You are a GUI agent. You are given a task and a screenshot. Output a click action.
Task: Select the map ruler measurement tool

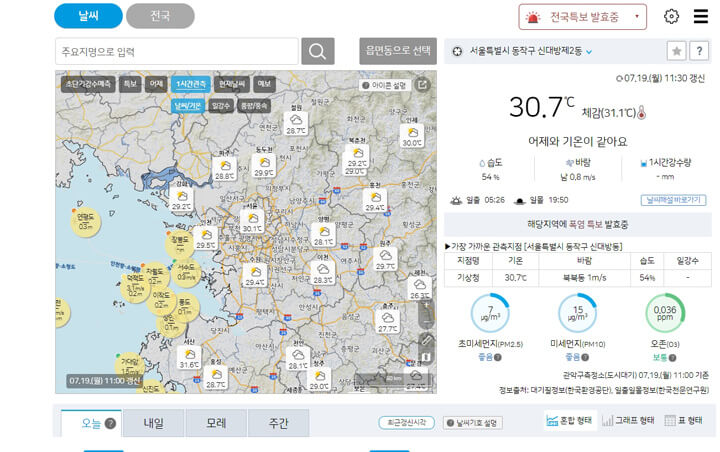tap(427, 340)
